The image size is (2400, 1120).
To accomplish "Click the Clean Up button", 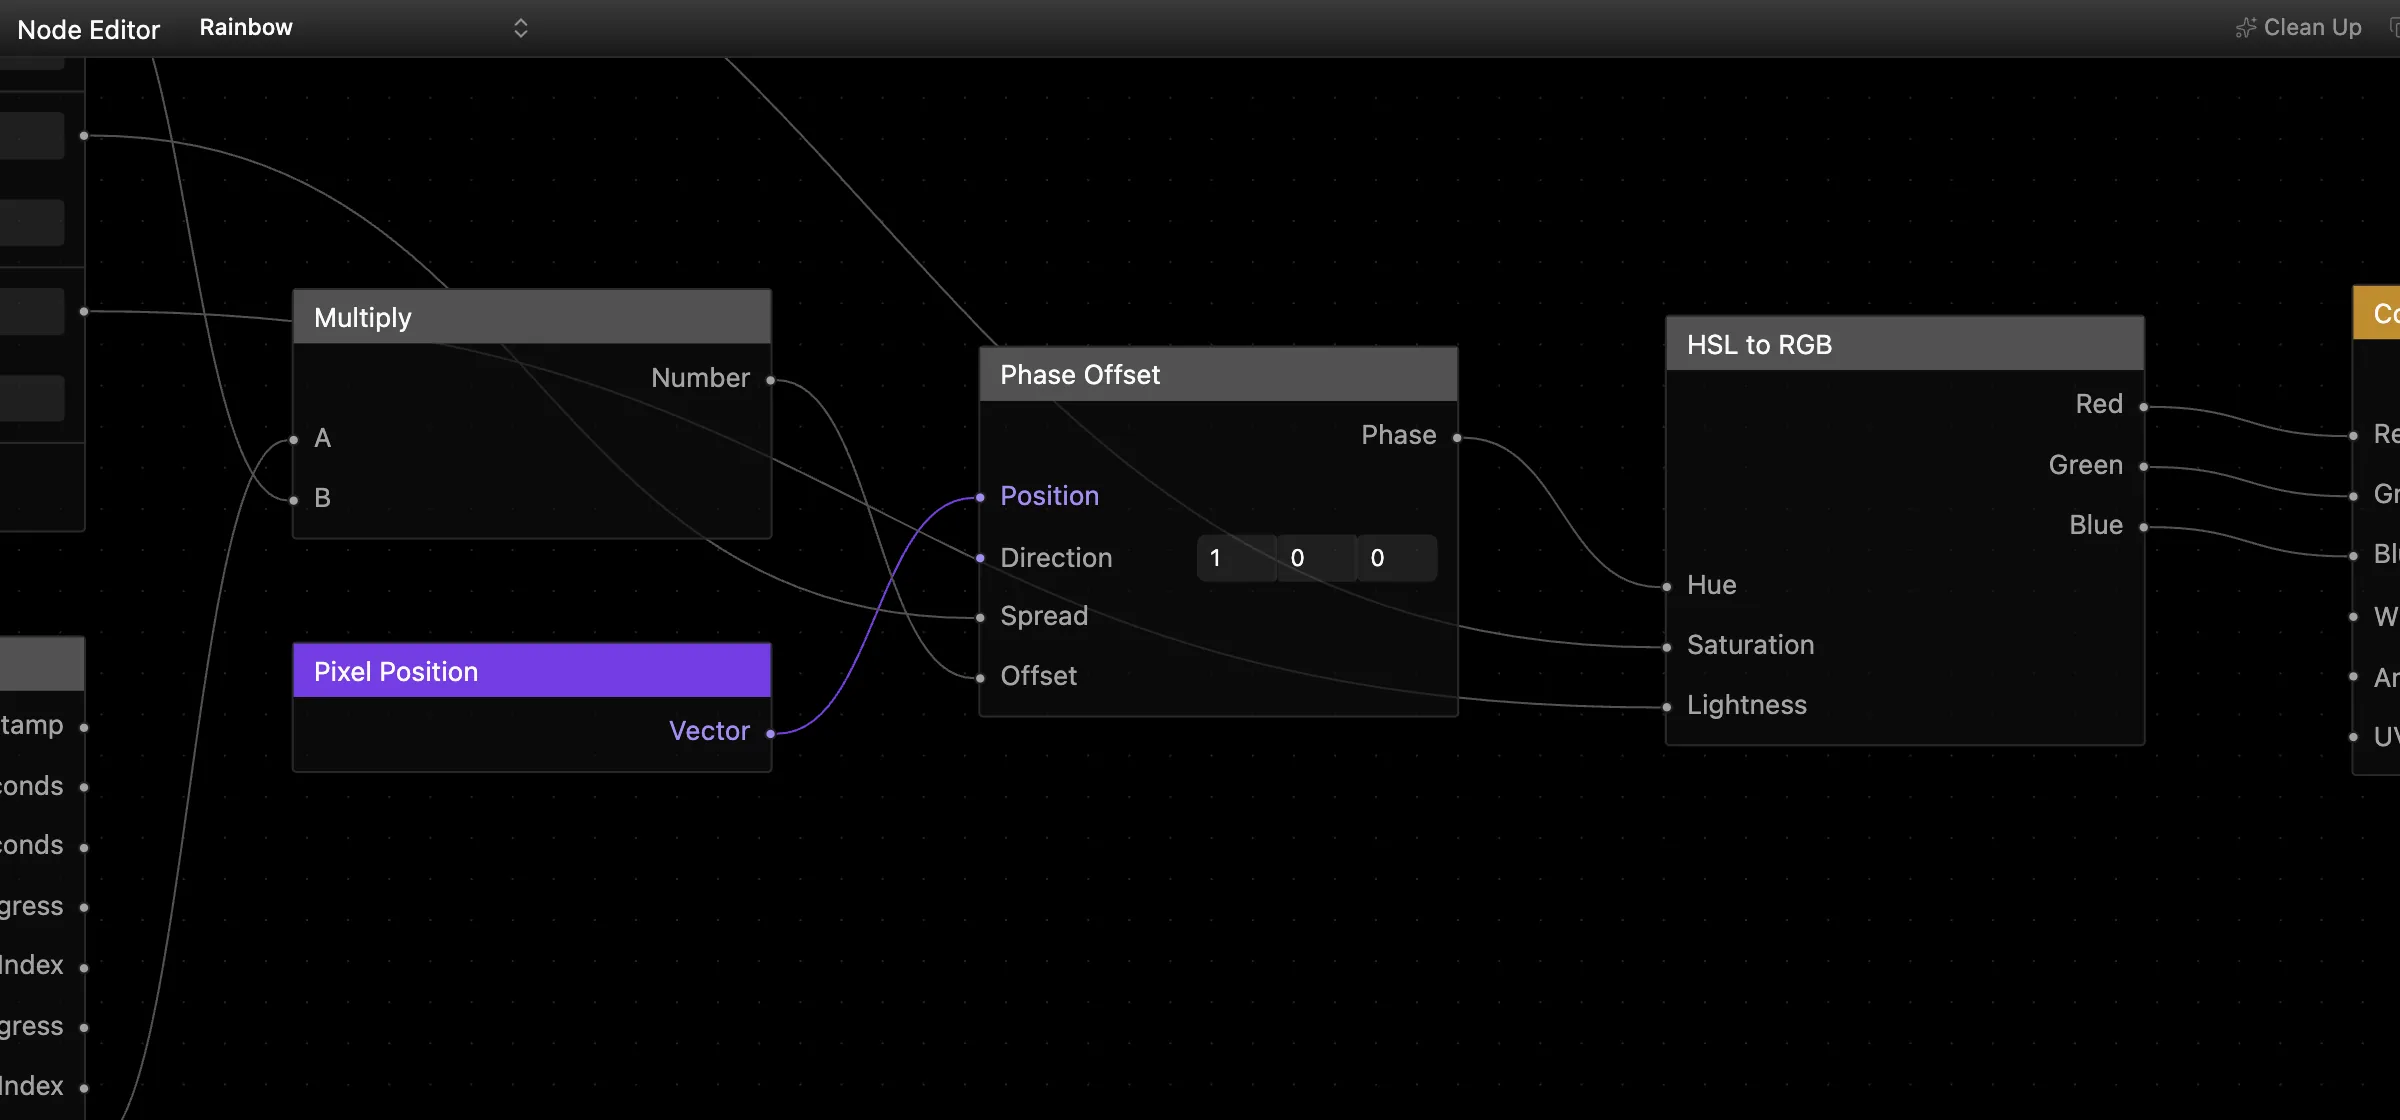I will coord(2299,28).
